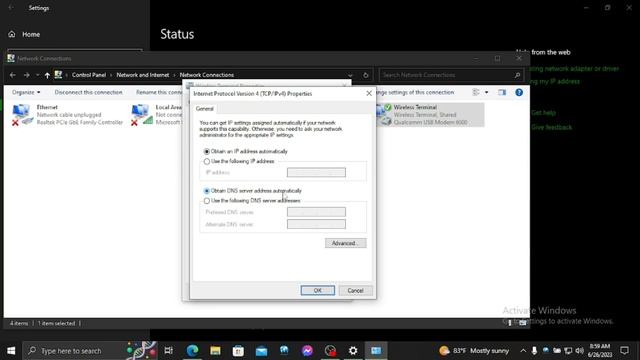Click Change settings of this connection
This screenshot has width=640, height=360.
414,92
